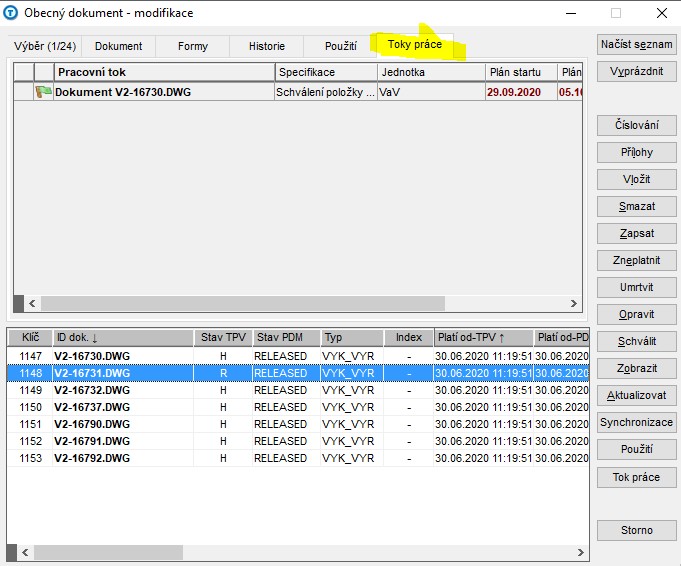
Task: Select row V2-16730.DWG in the document list
Action: coord(298,356)
